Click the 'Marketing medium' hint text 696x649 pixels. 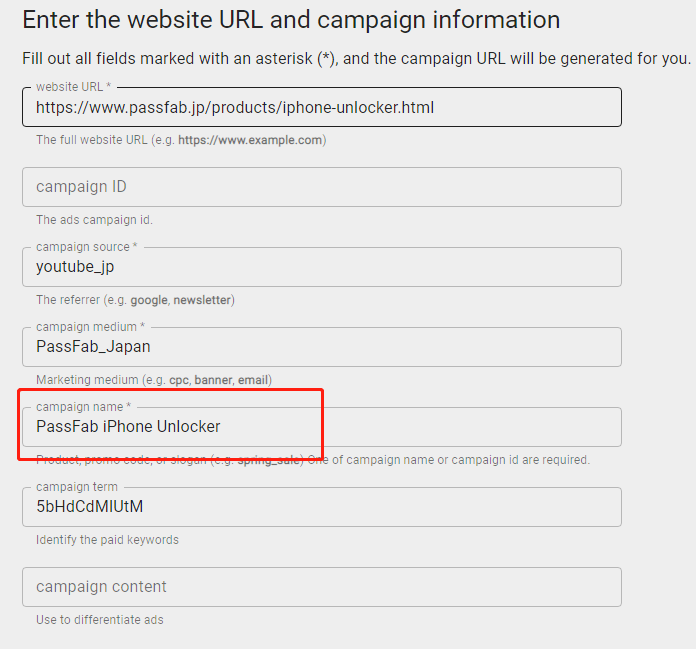click(154, 380)
